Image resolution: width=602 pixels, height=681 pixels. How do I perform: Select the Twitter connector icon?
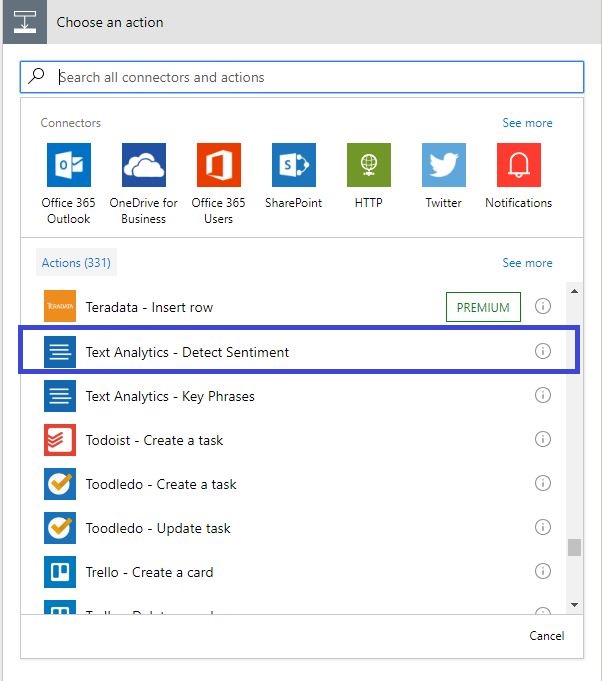(443, 165)
